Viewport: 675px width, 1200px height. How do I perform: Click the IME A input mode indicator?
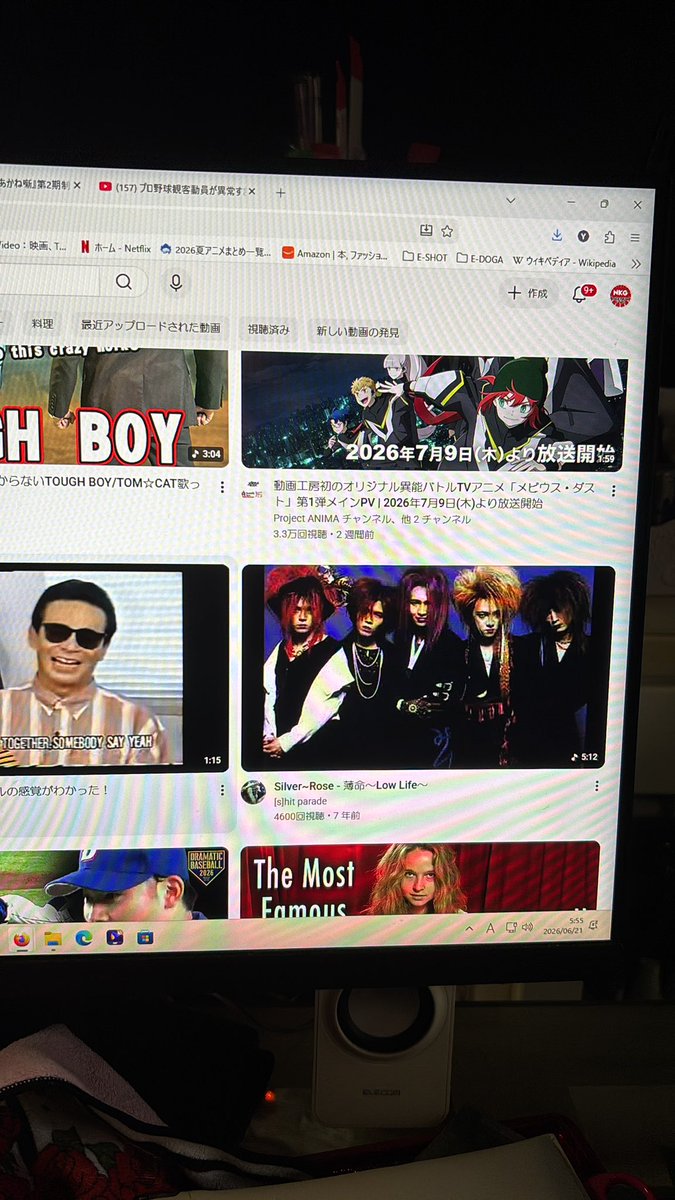pyautogui.click(x=491, y=928)
